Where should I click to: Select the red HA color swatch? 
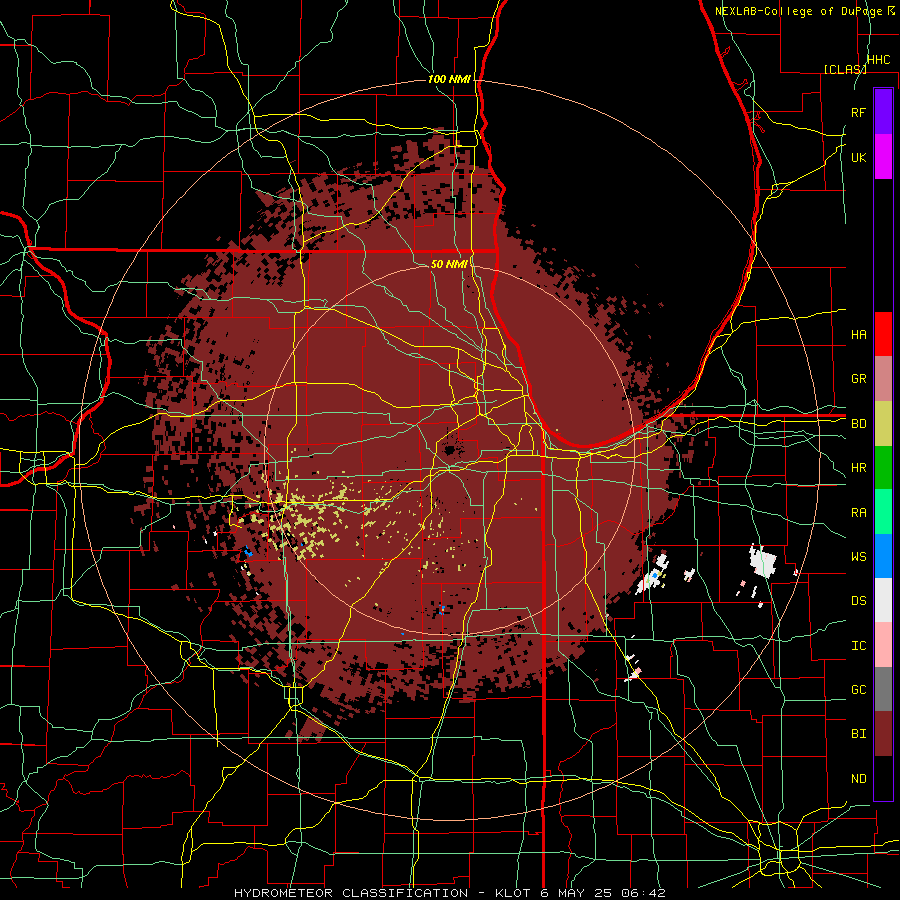pyautogui.click(x=883, y=333)
